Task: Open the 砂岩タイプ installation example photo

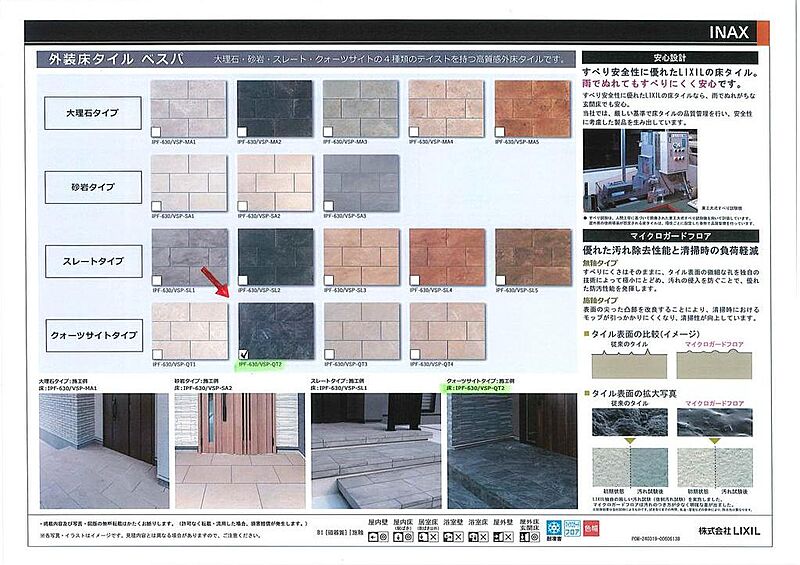Action: tap(240, 451)
